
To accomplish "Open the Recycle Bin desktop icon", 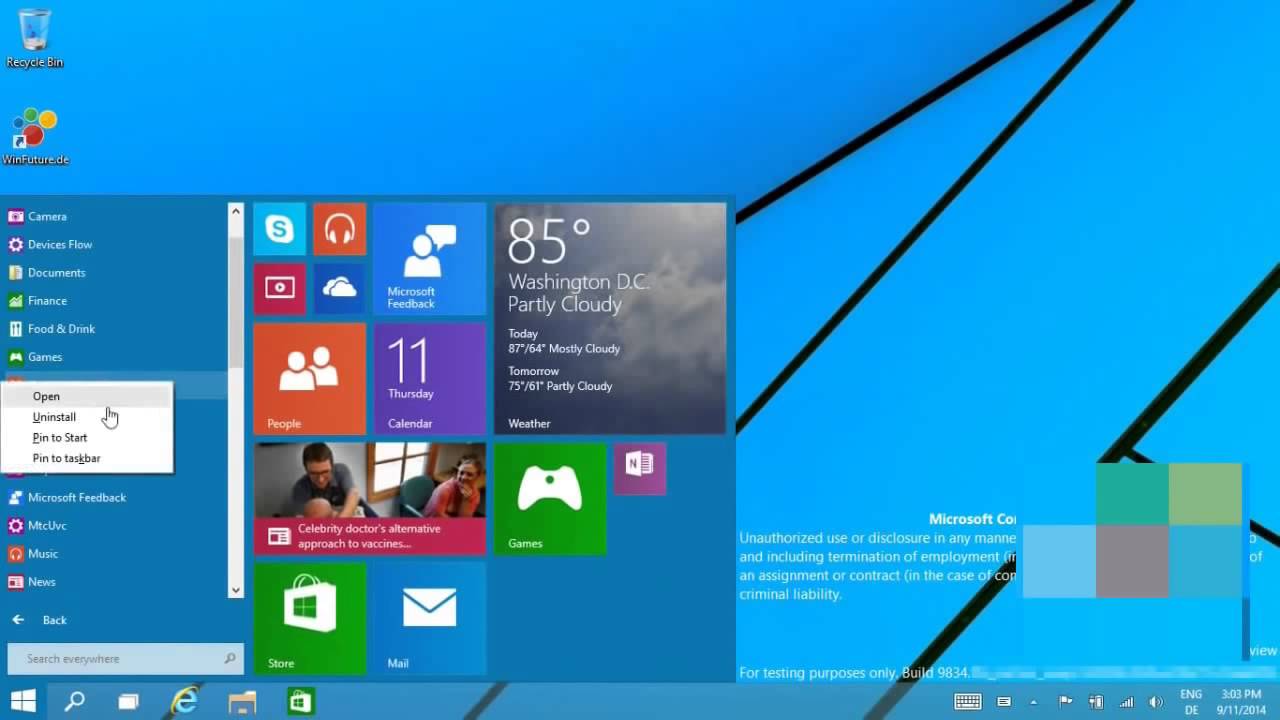I will click(34, 38).
